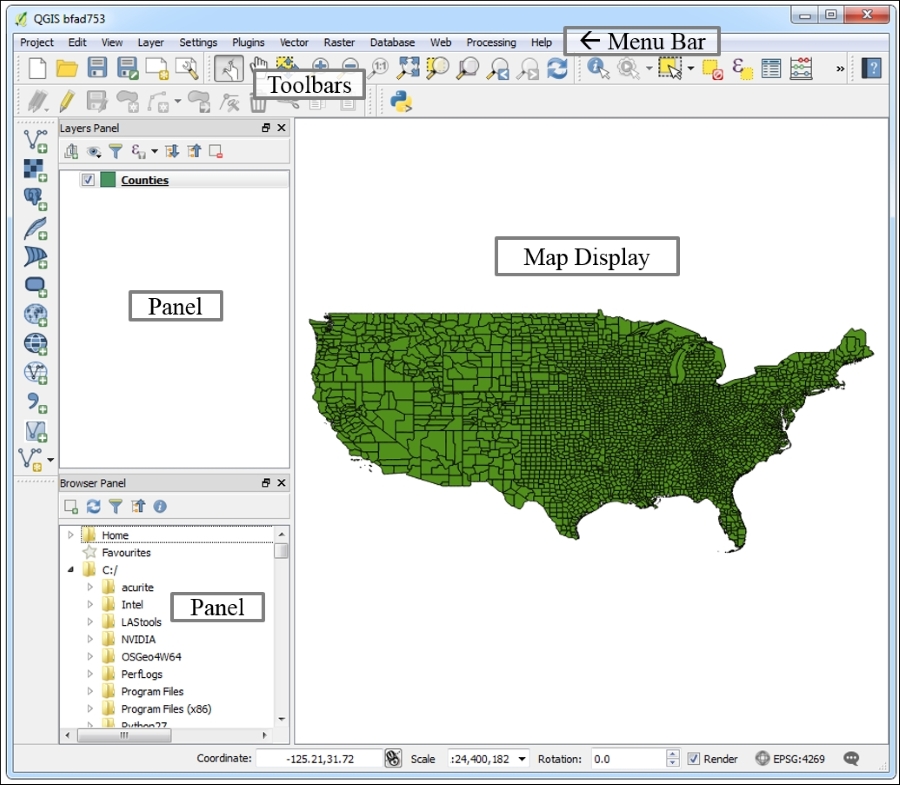The height and width of the screenshot is (785, 900).
Task: Expand the OSGeo4W64 folder
Action: (x=90, y=656)
